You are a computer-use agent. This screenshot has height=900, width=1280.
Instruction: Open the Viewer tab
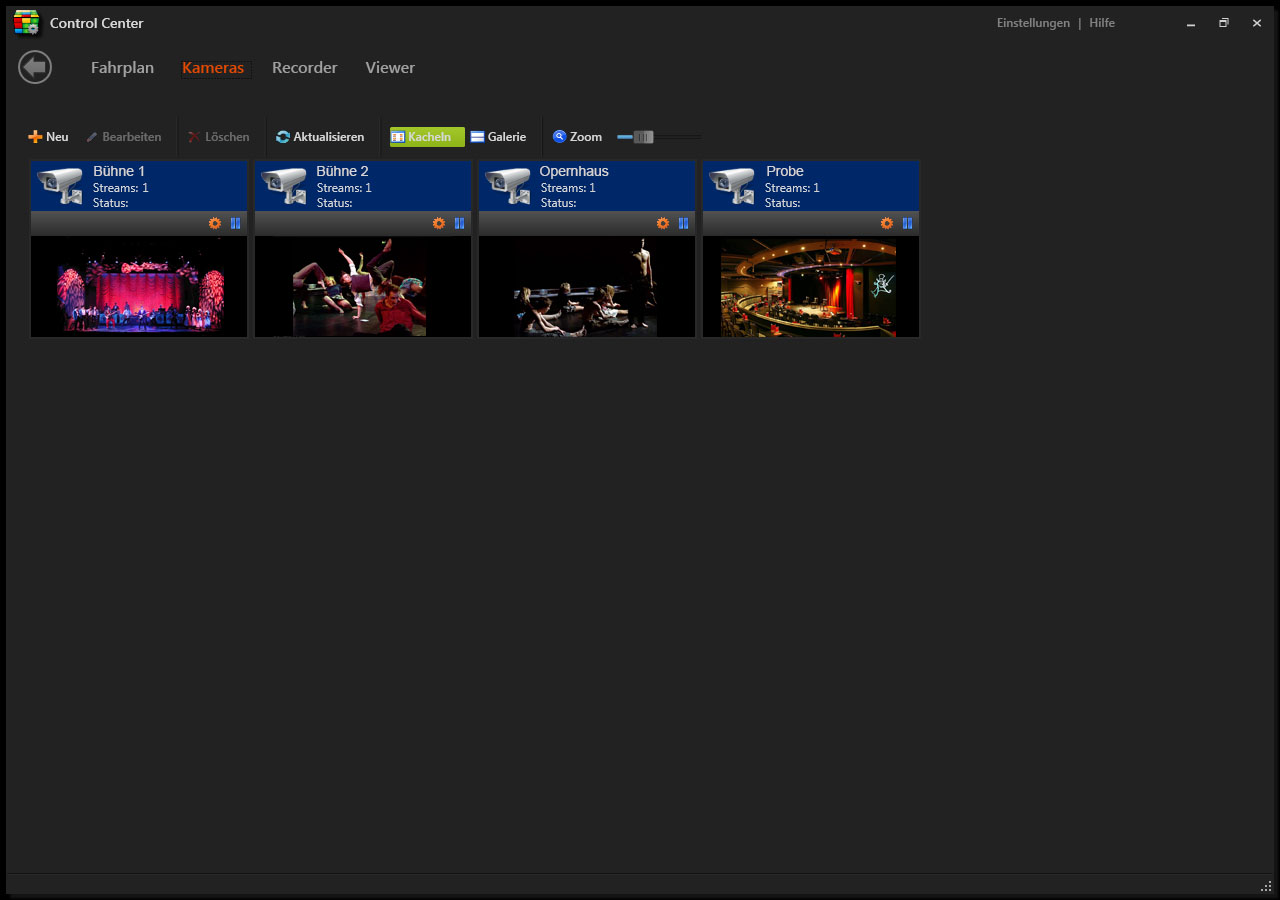pos(390,68)
